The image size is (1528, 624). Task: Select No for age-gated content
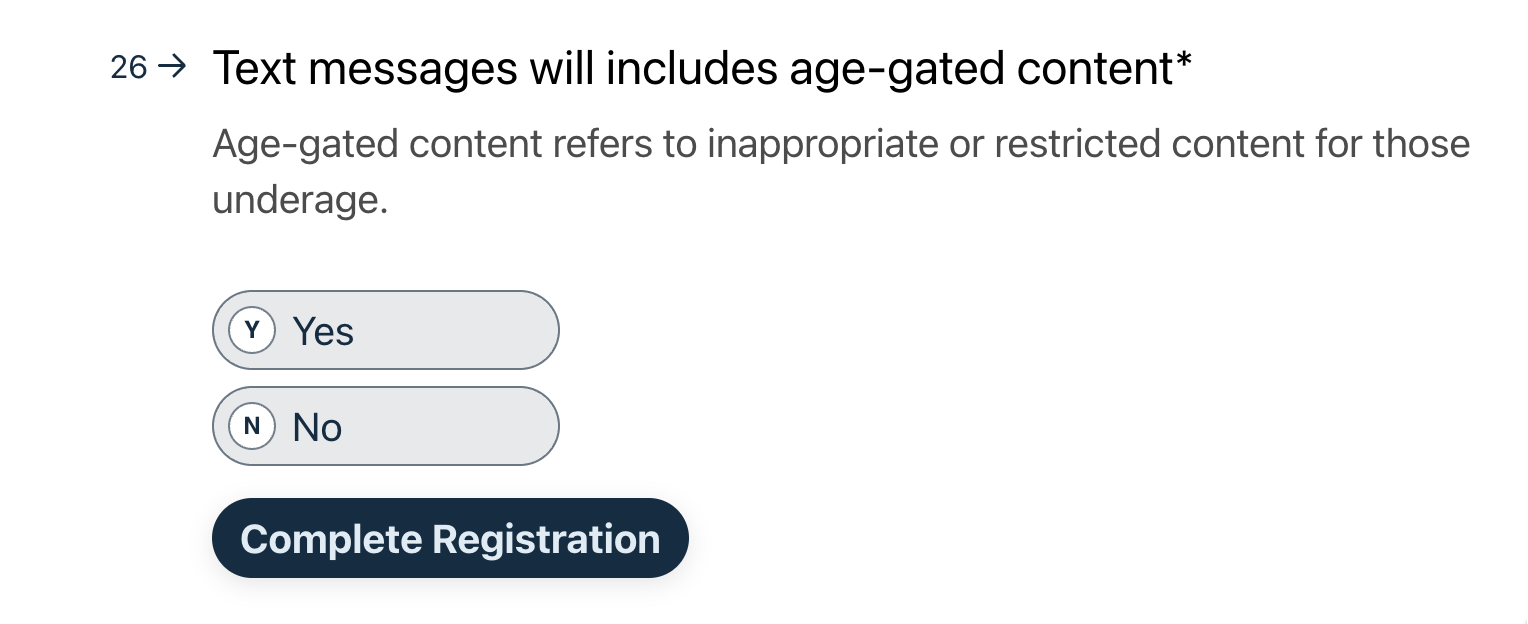coord(385,427)
